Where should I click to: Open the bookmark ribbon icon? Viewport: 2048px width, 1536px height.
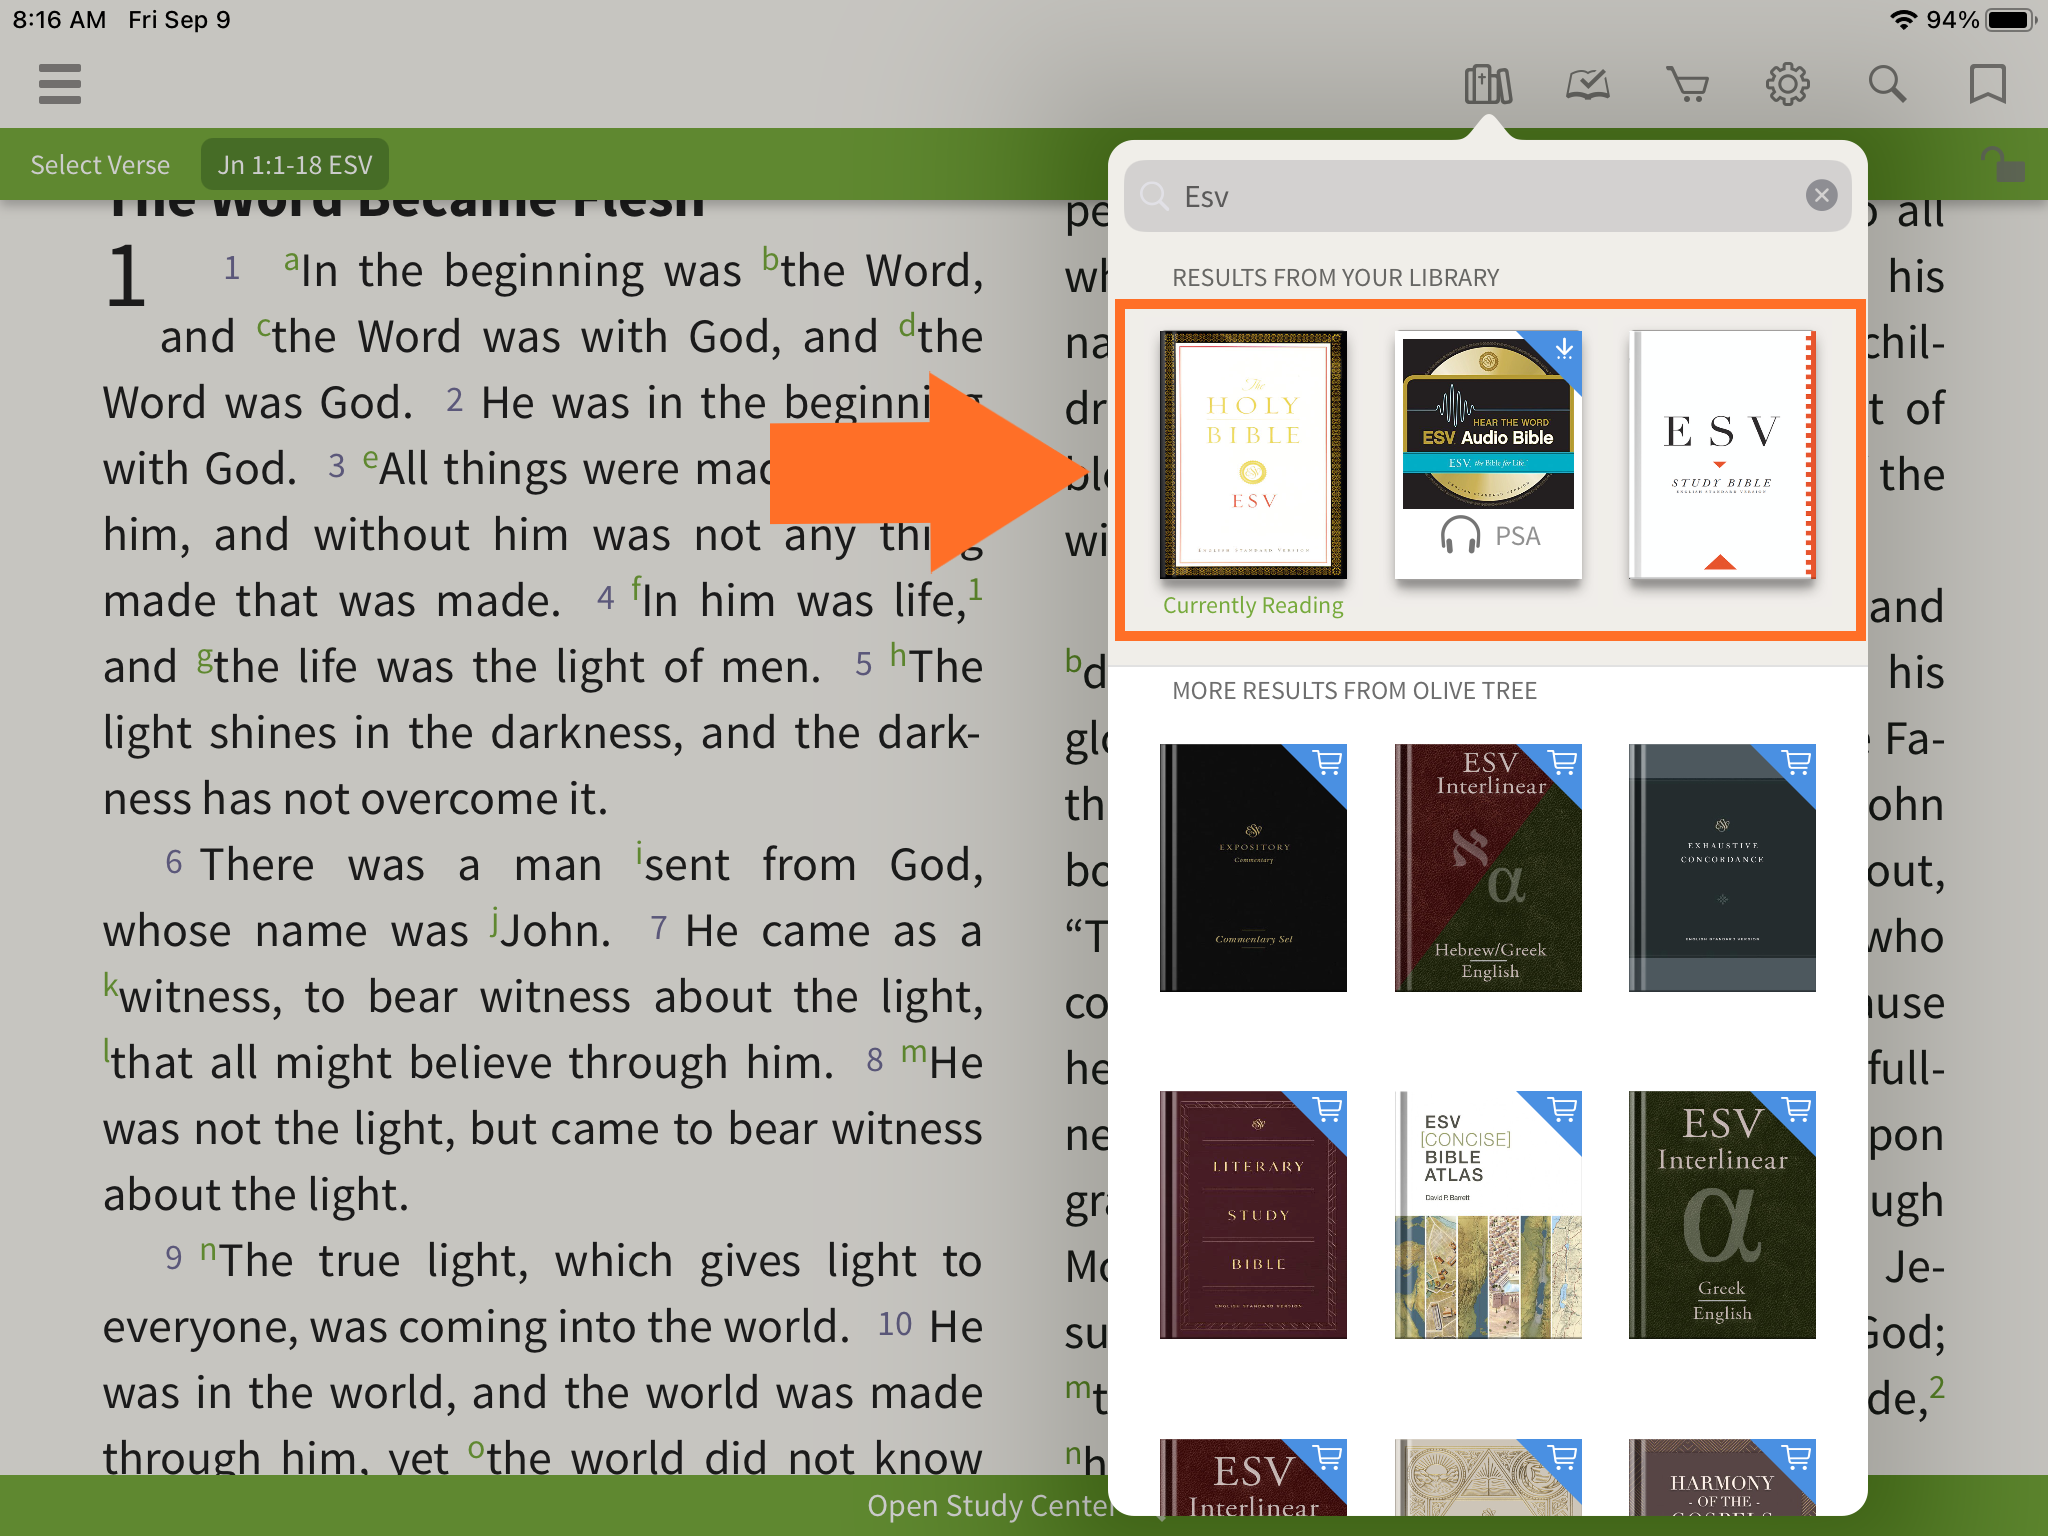1988,85
